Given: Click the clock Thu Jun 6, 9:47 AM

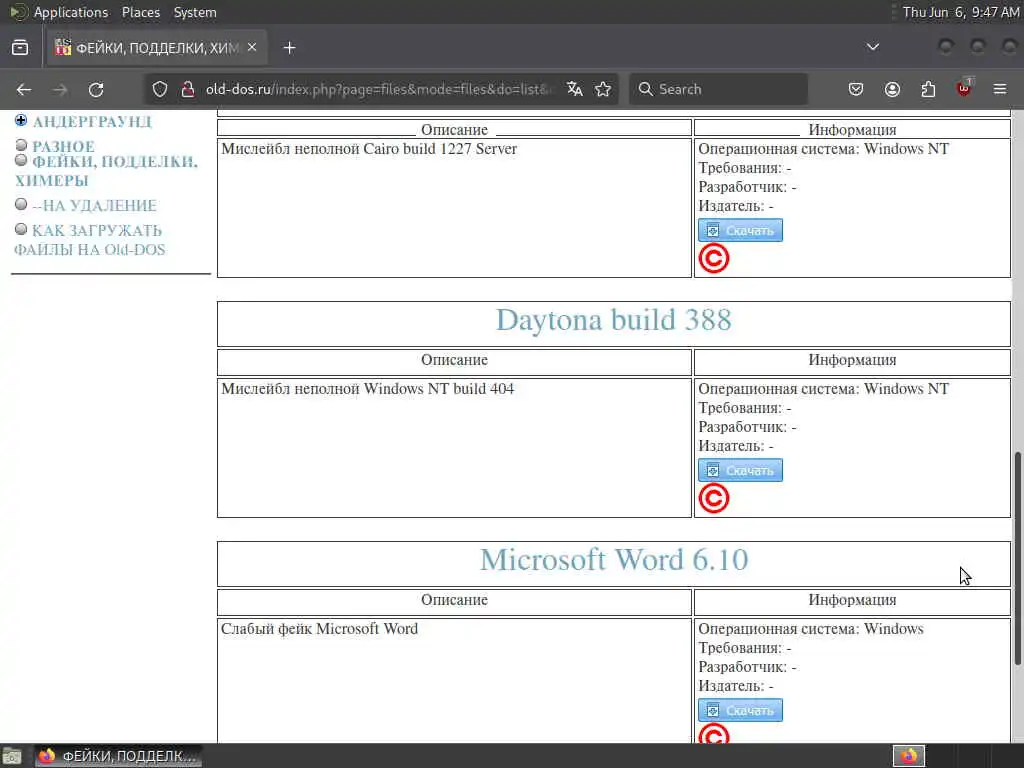Looking at the screenshot, I should click(961, 12).
